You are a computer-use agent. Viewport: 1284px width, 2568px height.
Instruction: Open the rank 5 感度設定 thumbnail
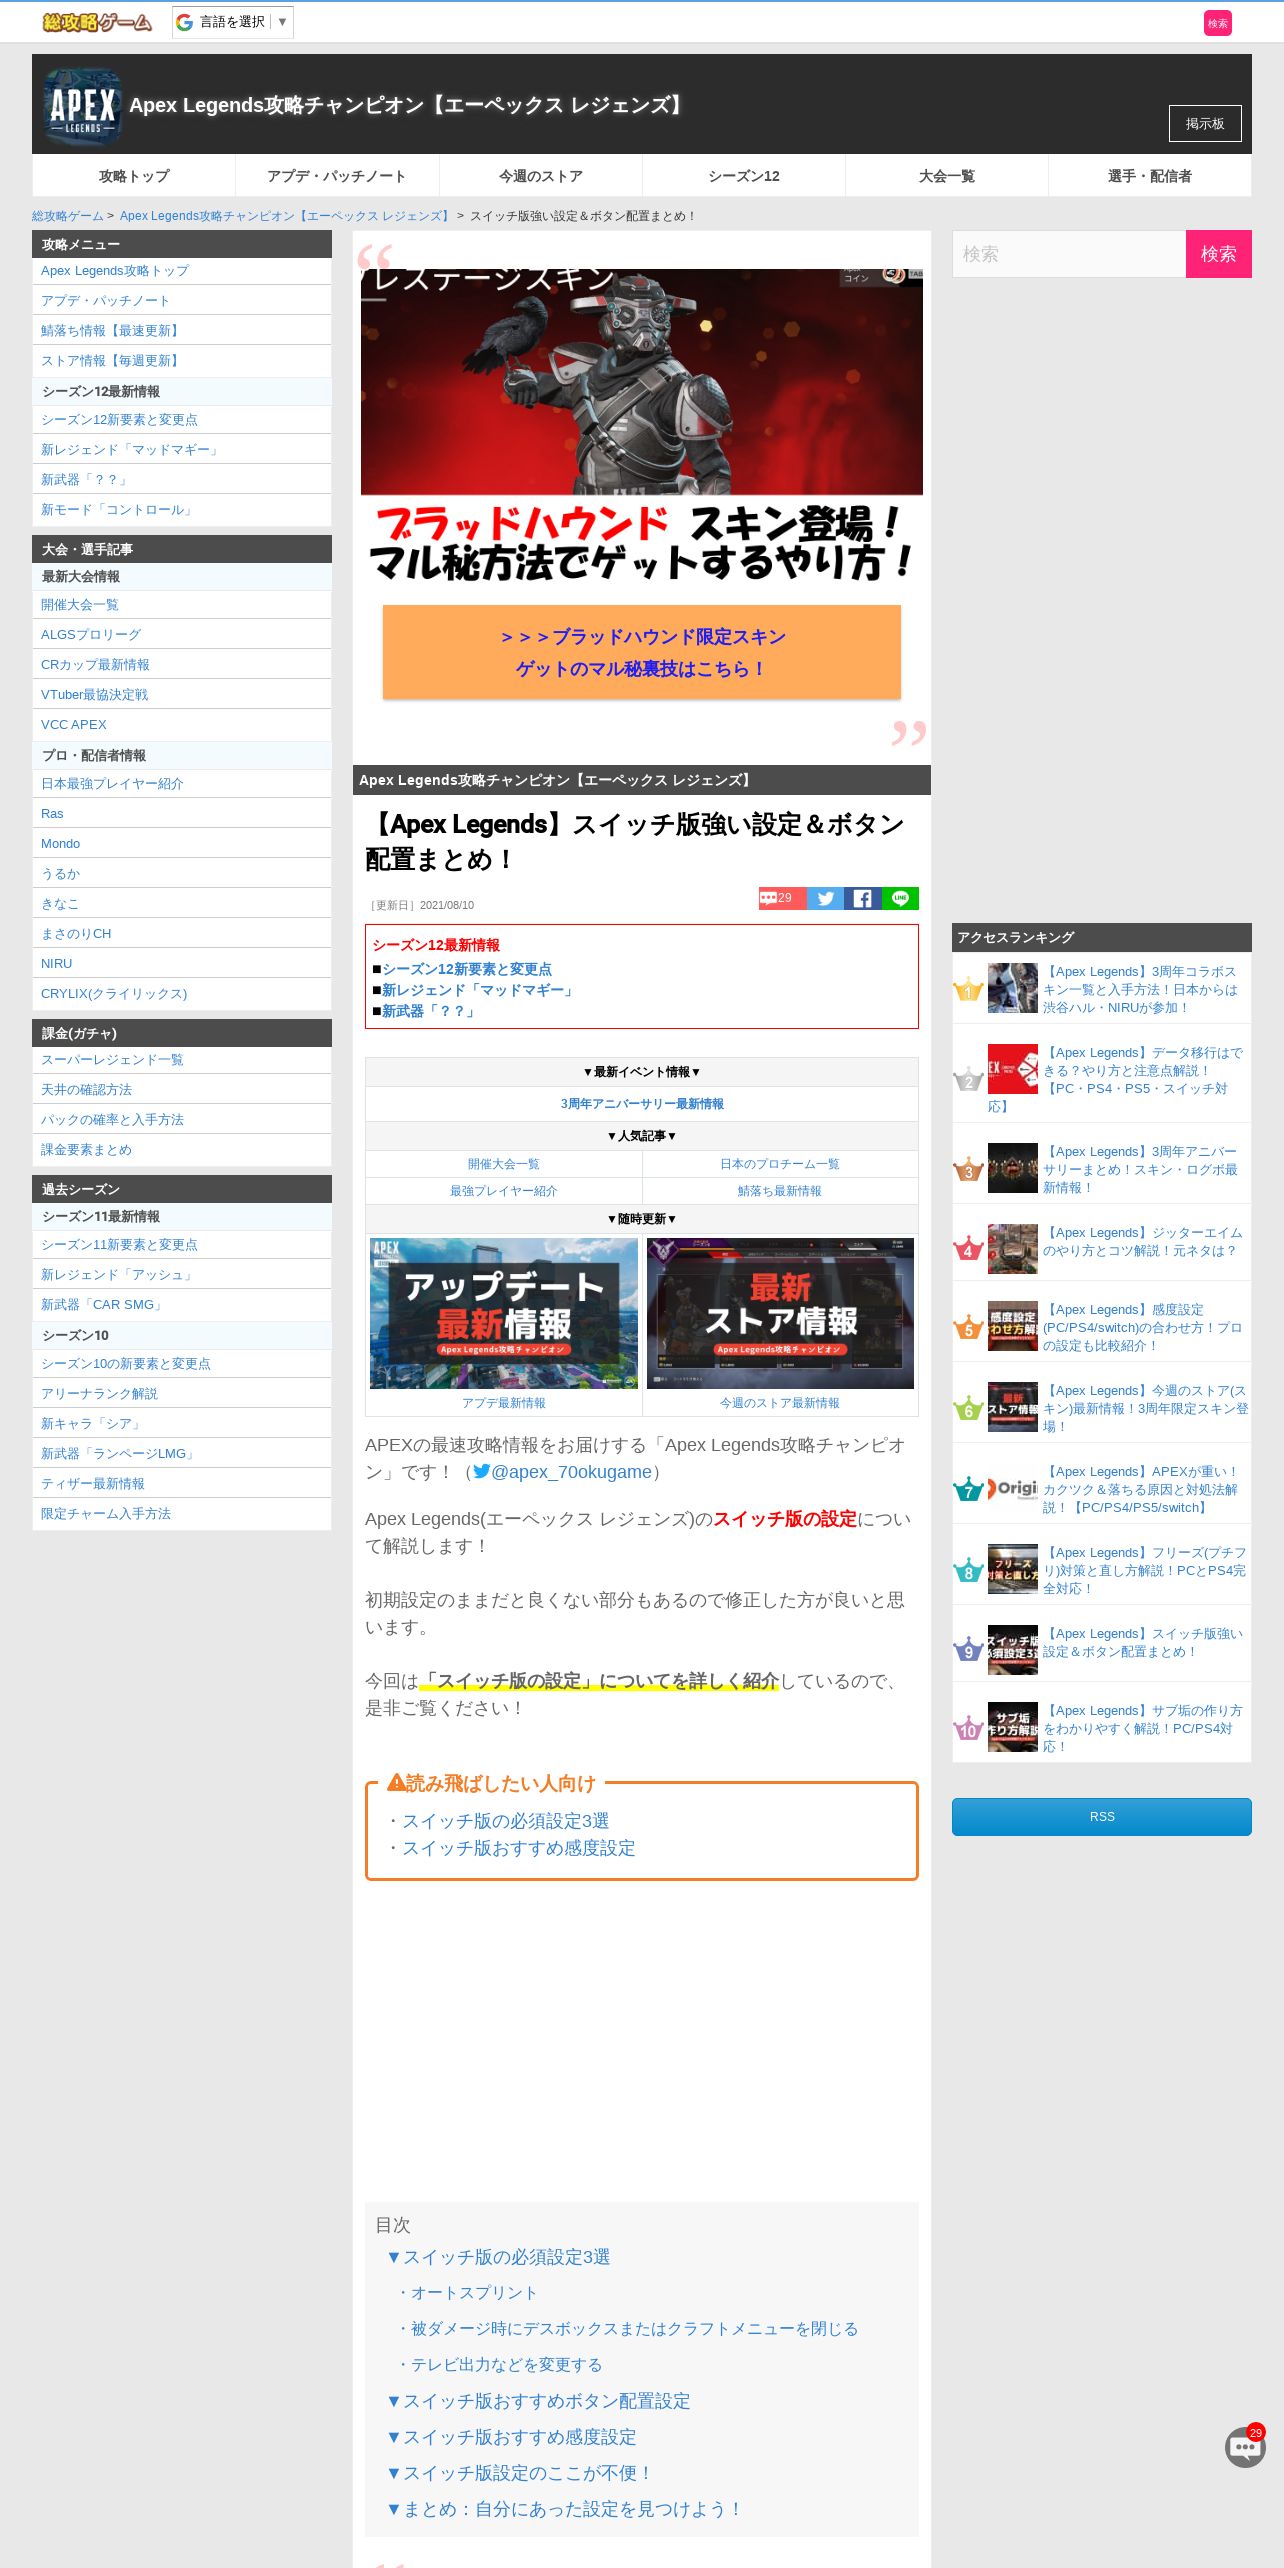1013,1326
